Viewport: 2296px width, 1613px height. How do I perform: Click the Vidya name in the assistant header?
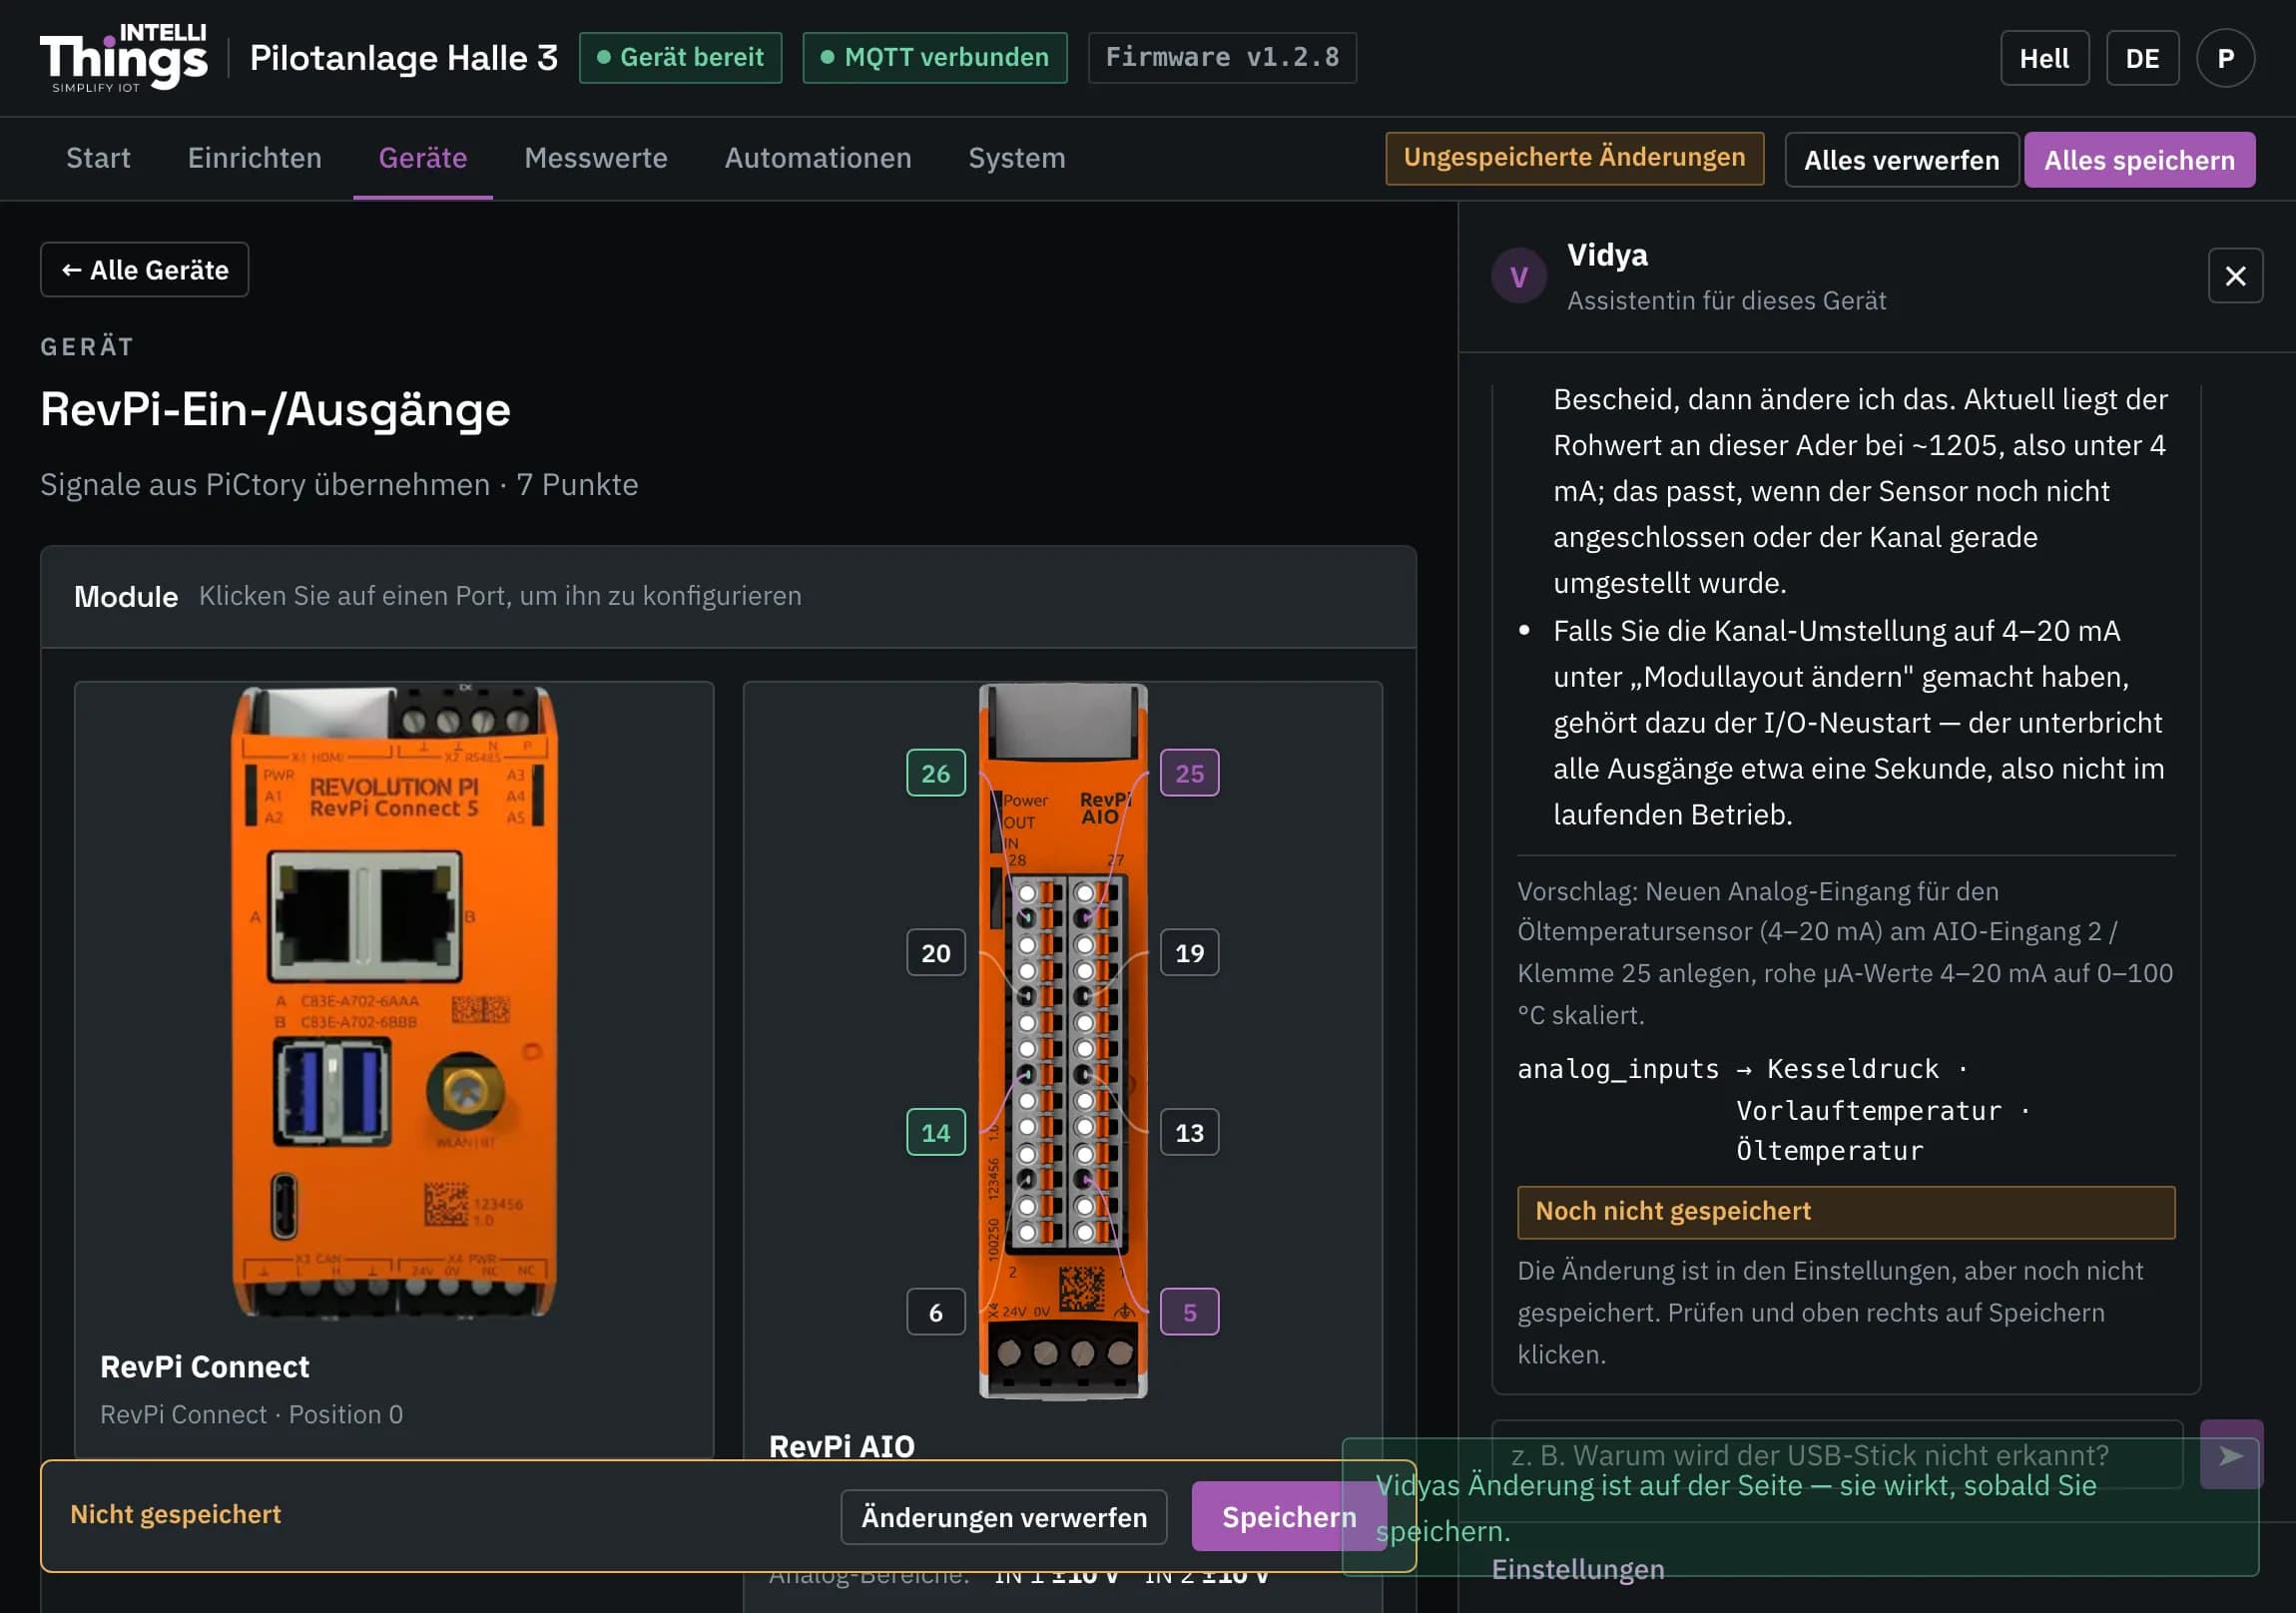click(x=1607, y=255)
